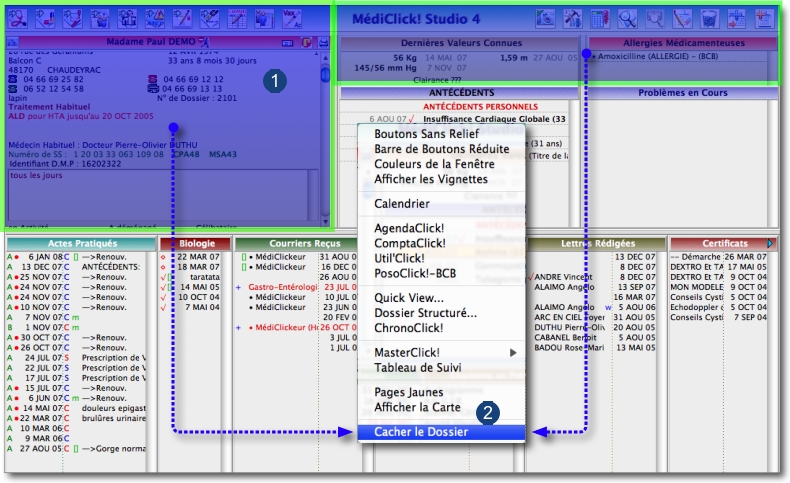Image resolution: width=790 pixels, height=483 pixels.
Task: Click the camera snapshot icon
Action: click(545, 19)
